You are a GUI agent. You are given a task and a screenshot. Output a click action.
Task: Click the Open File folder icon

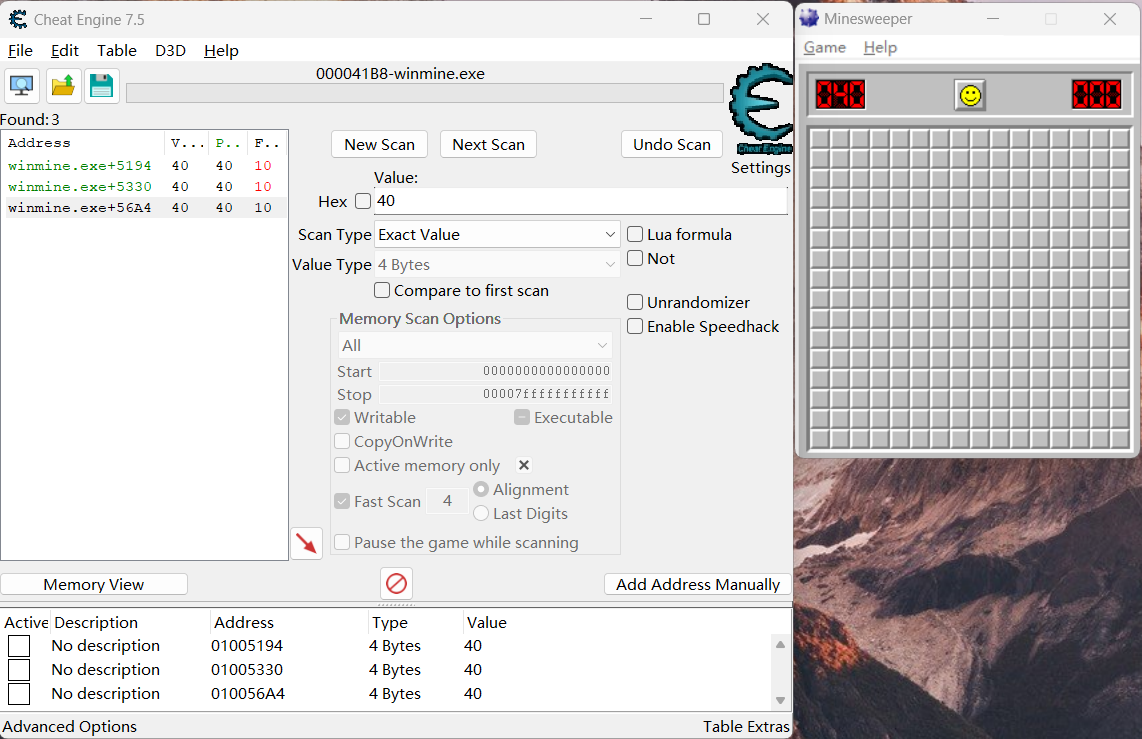pyautogui.click(x=63, y=87)
